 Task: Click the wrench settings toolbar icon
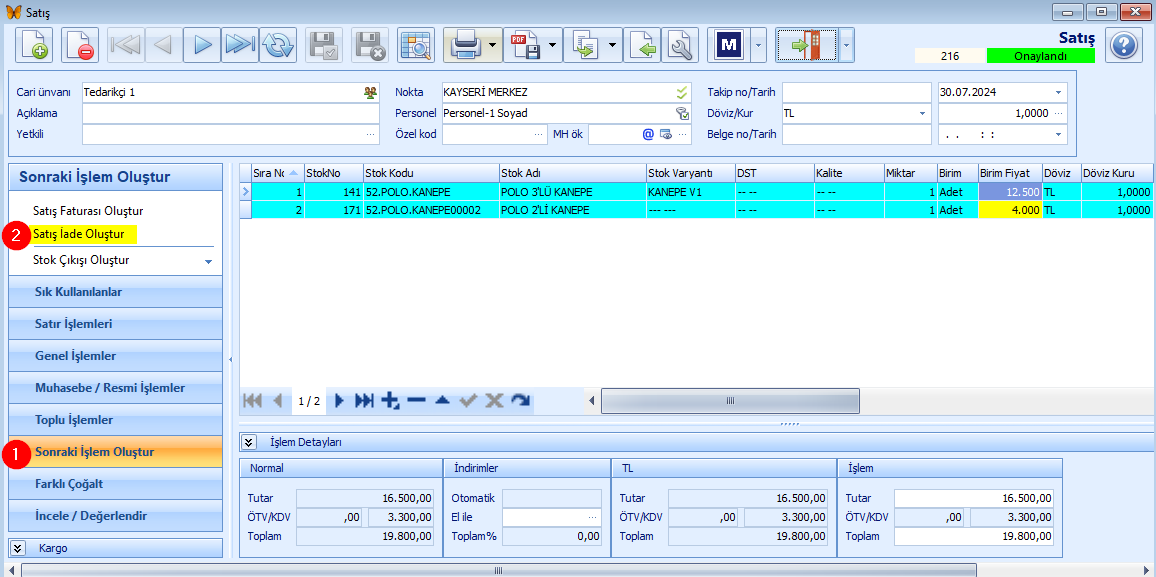[680, 46]
